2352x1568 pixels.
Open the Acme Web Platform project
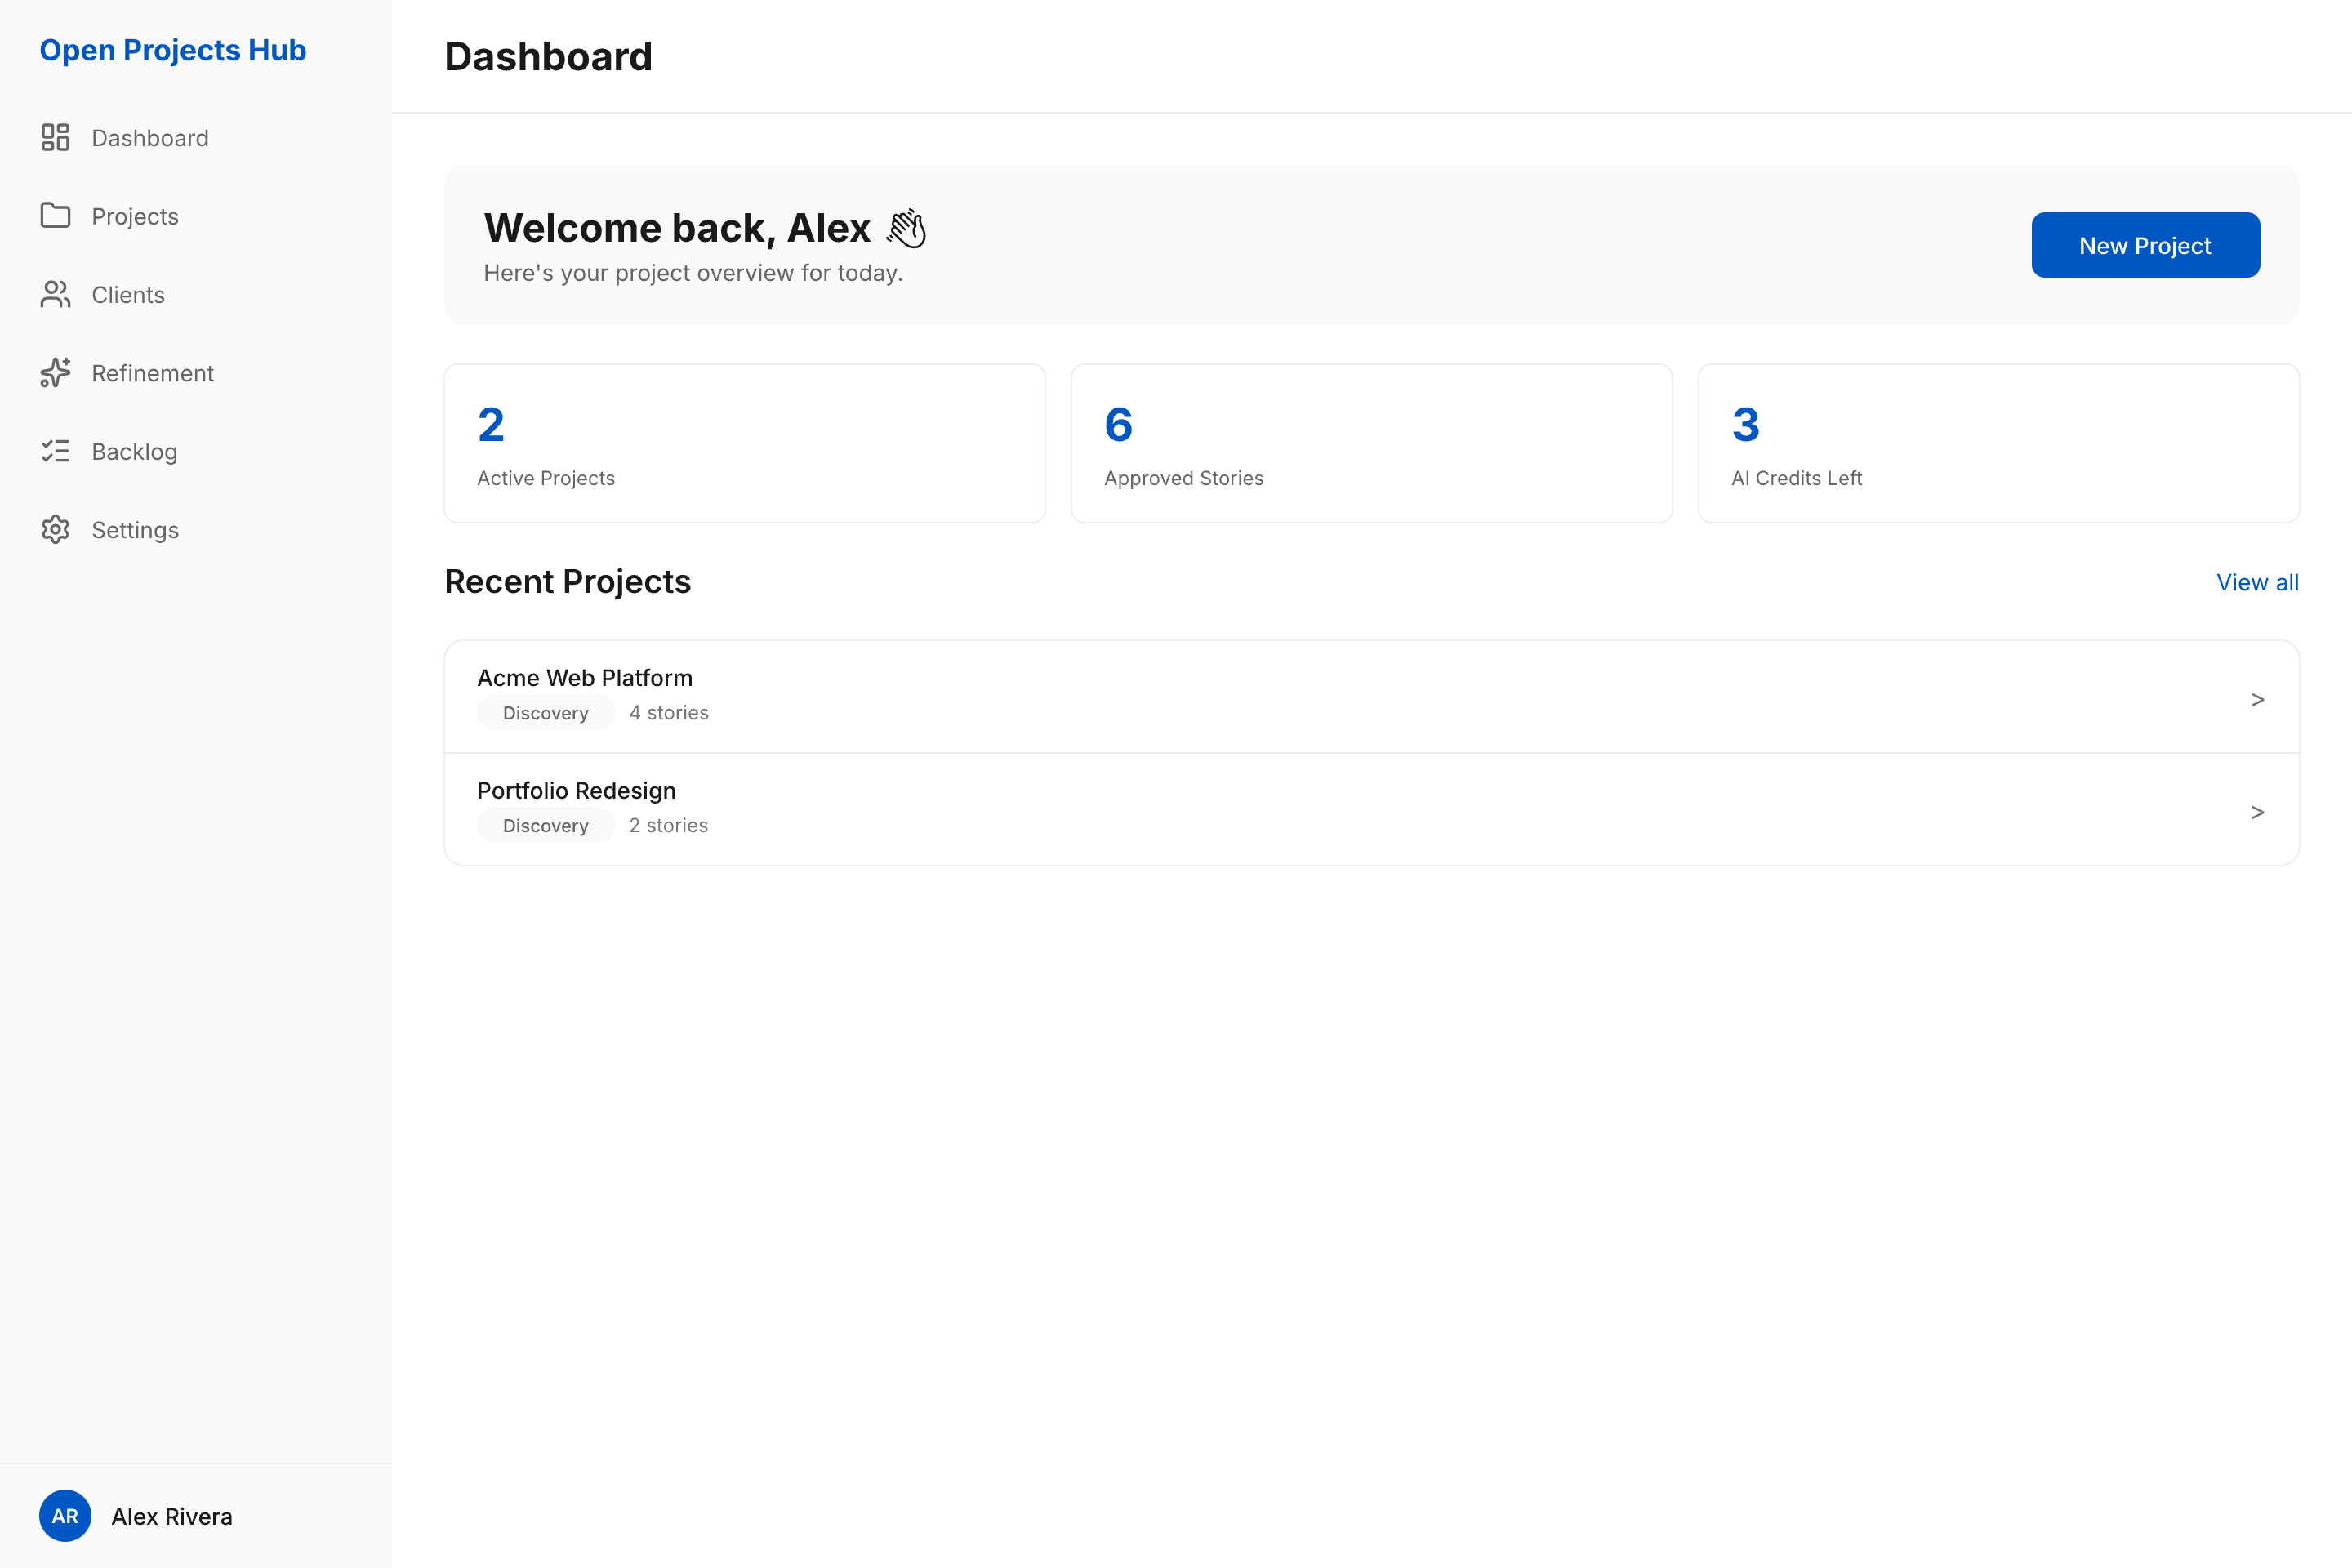tap(1371, 696)
